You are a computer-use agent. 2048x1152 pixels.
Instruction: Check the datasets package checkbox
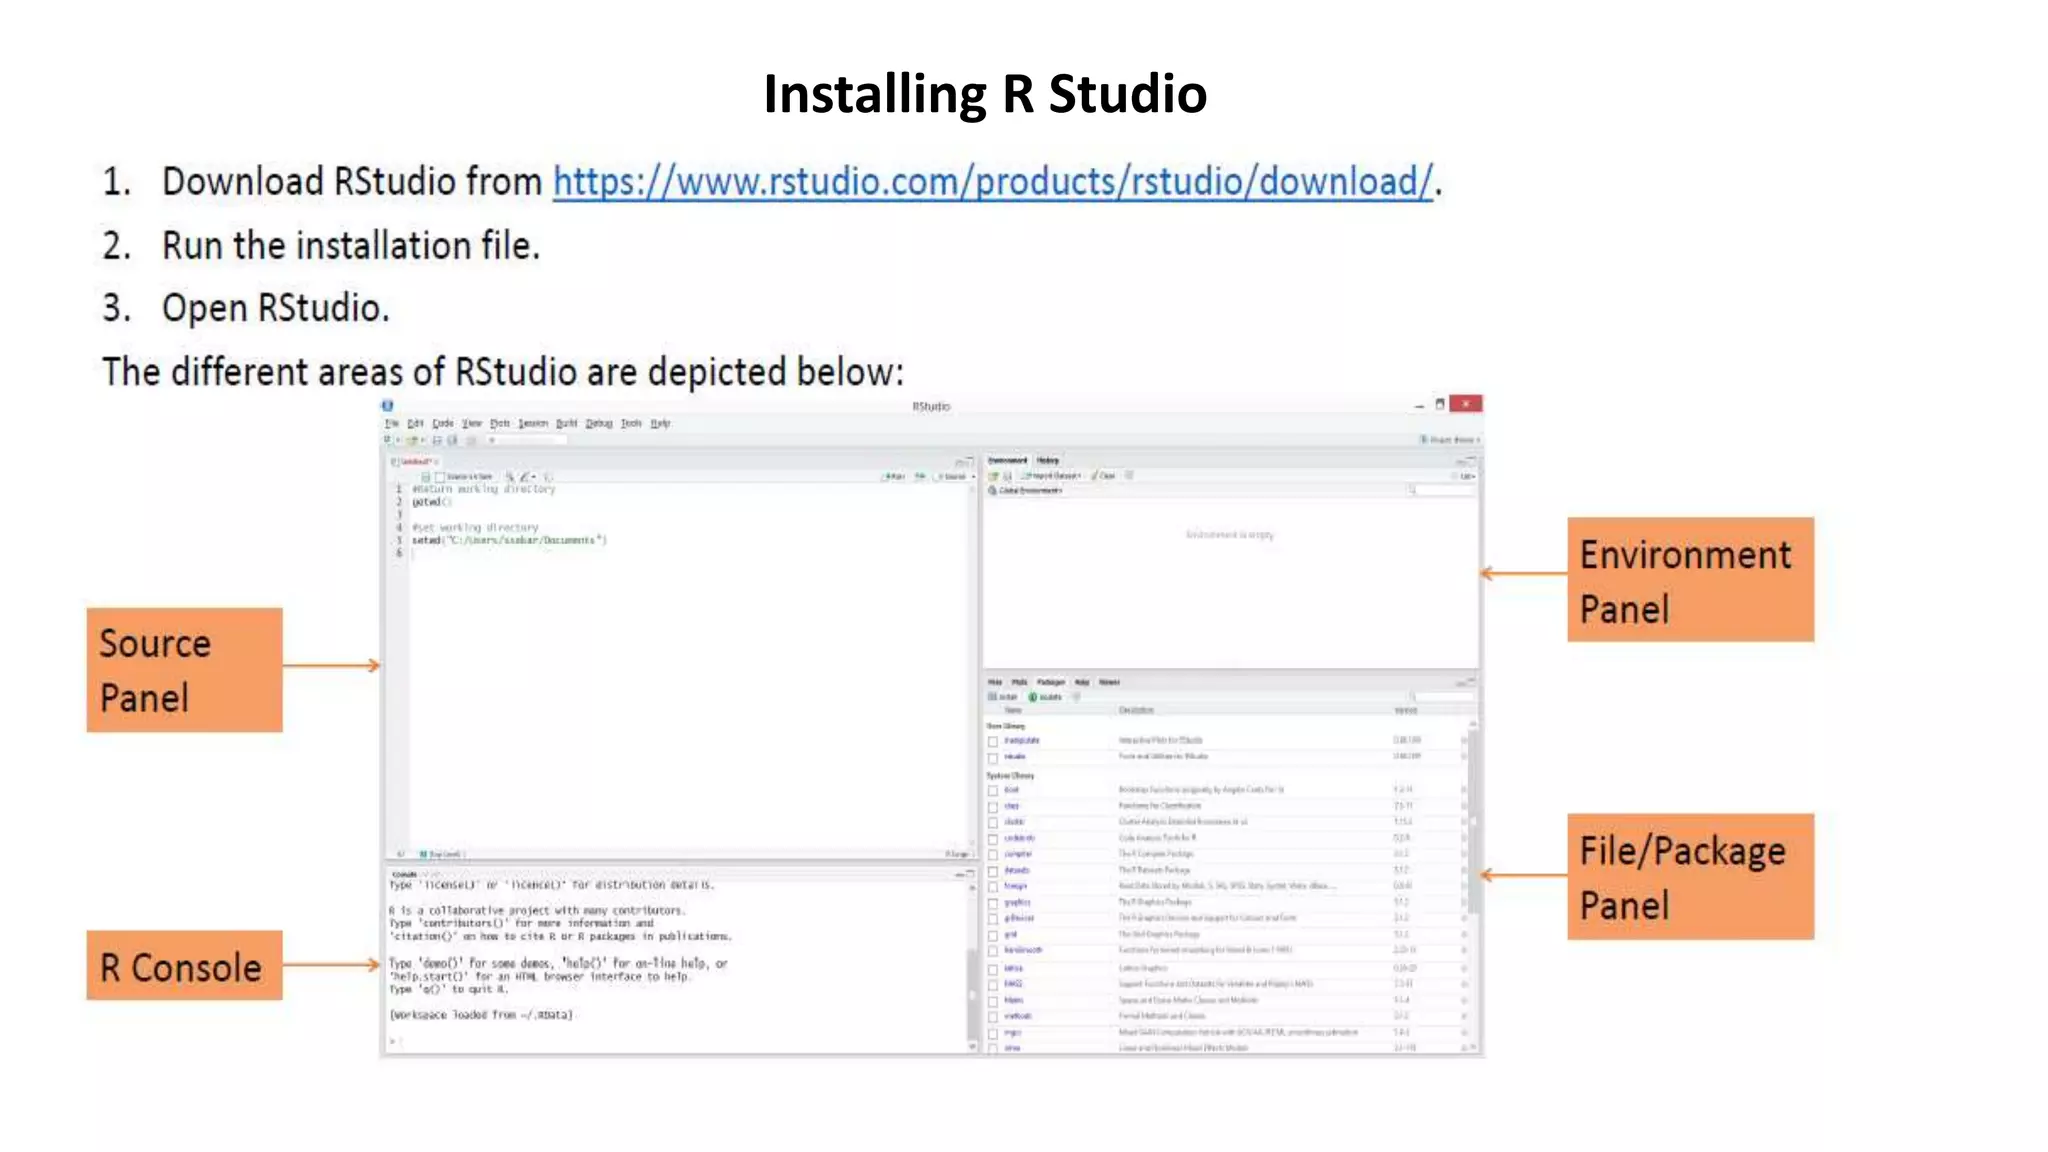(x=993, y=870)
